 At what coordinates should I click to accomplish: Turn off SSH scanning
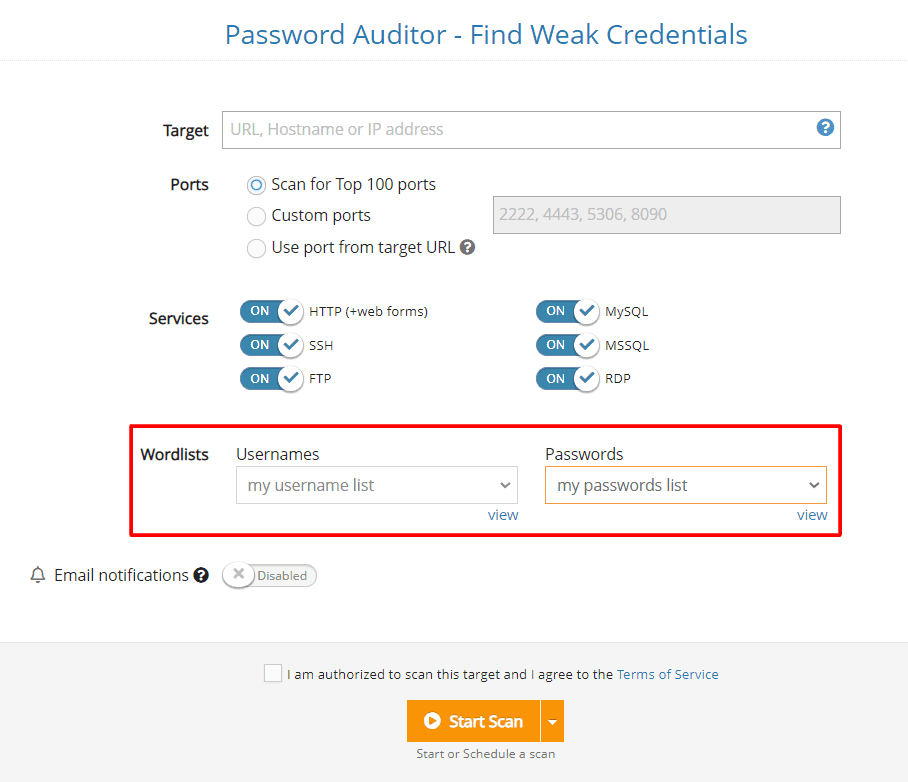pos(271,345)
